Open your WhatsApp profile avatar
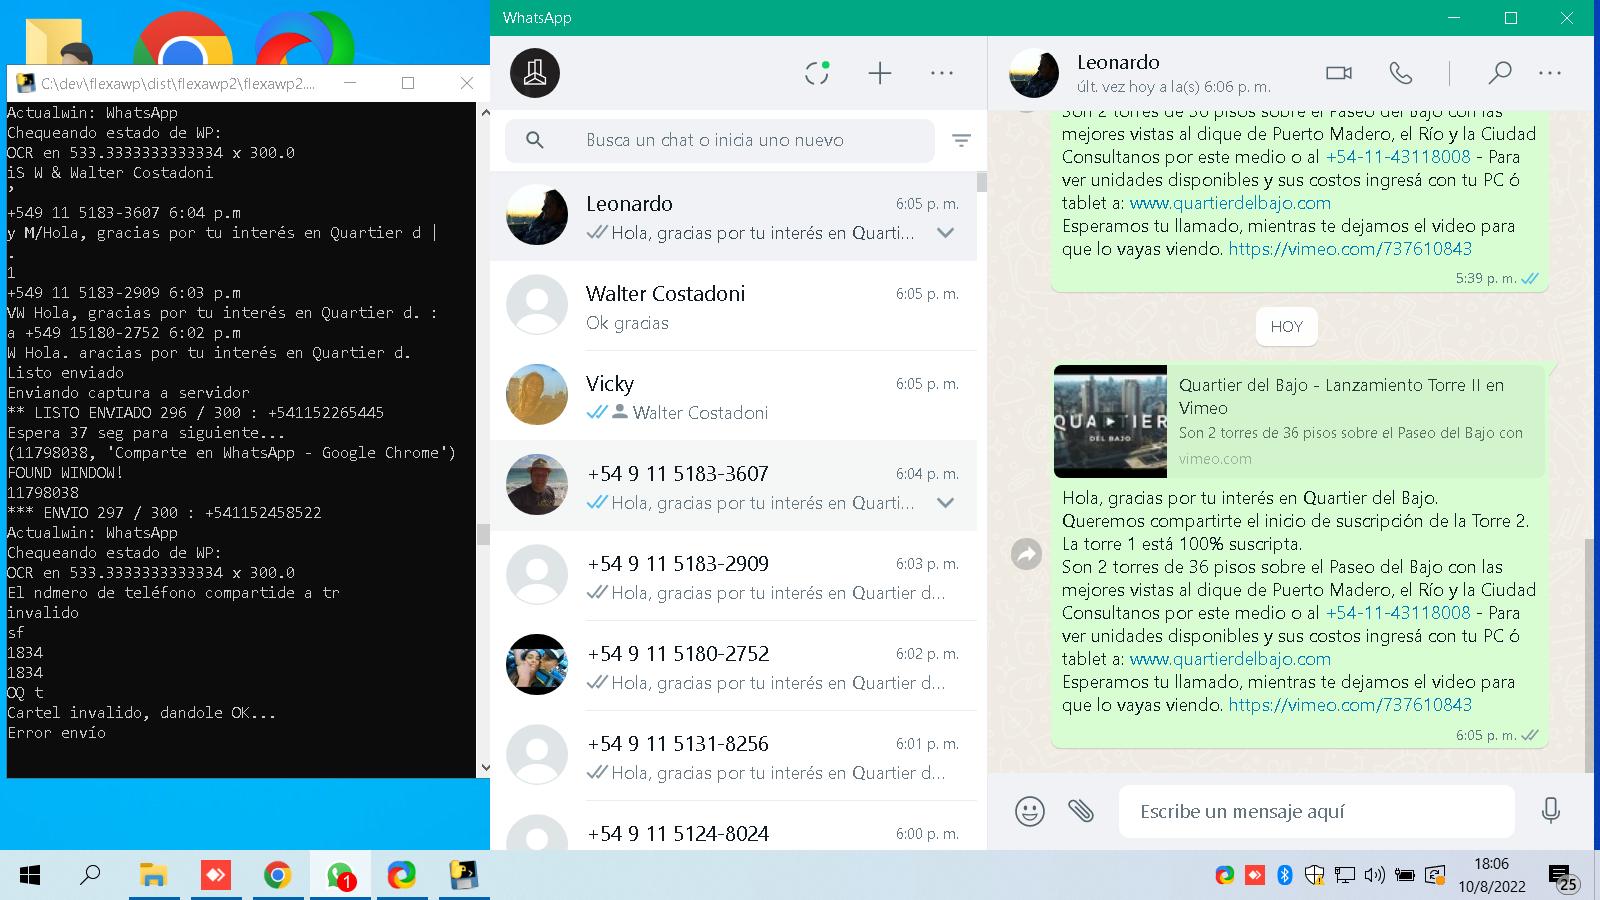 pos(535,73)
